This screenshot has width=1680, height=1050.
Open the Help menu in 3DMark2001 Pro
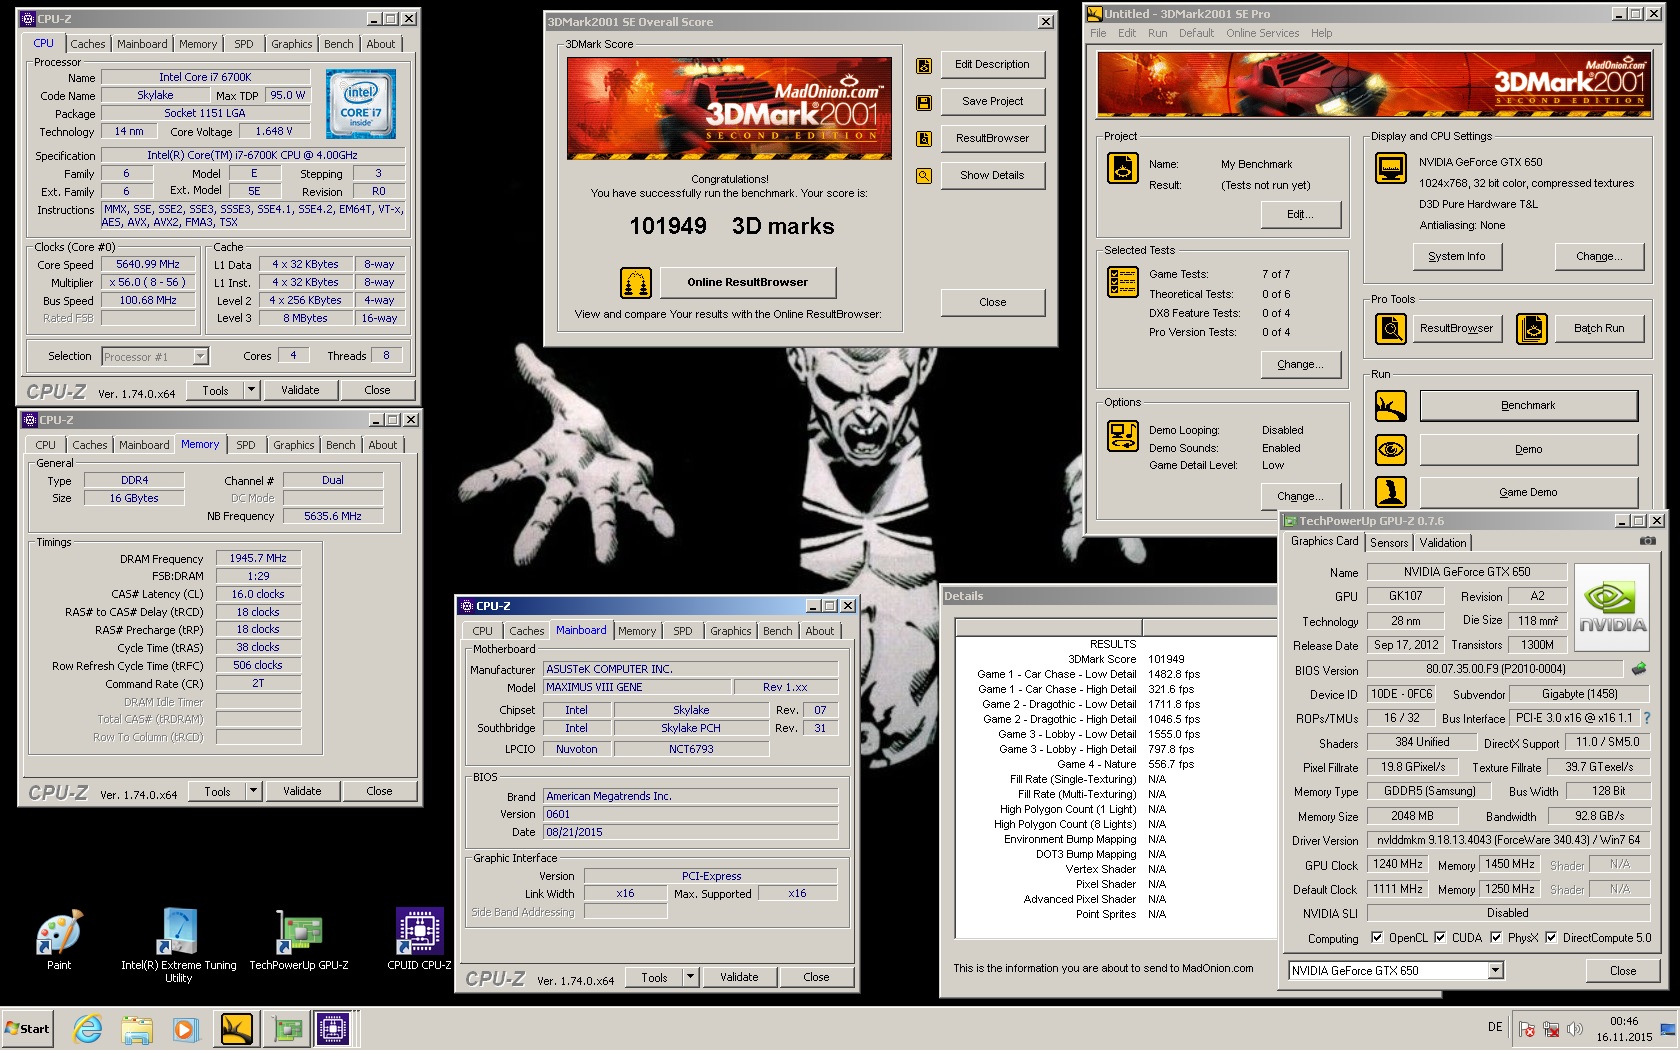click(1321, 33)
